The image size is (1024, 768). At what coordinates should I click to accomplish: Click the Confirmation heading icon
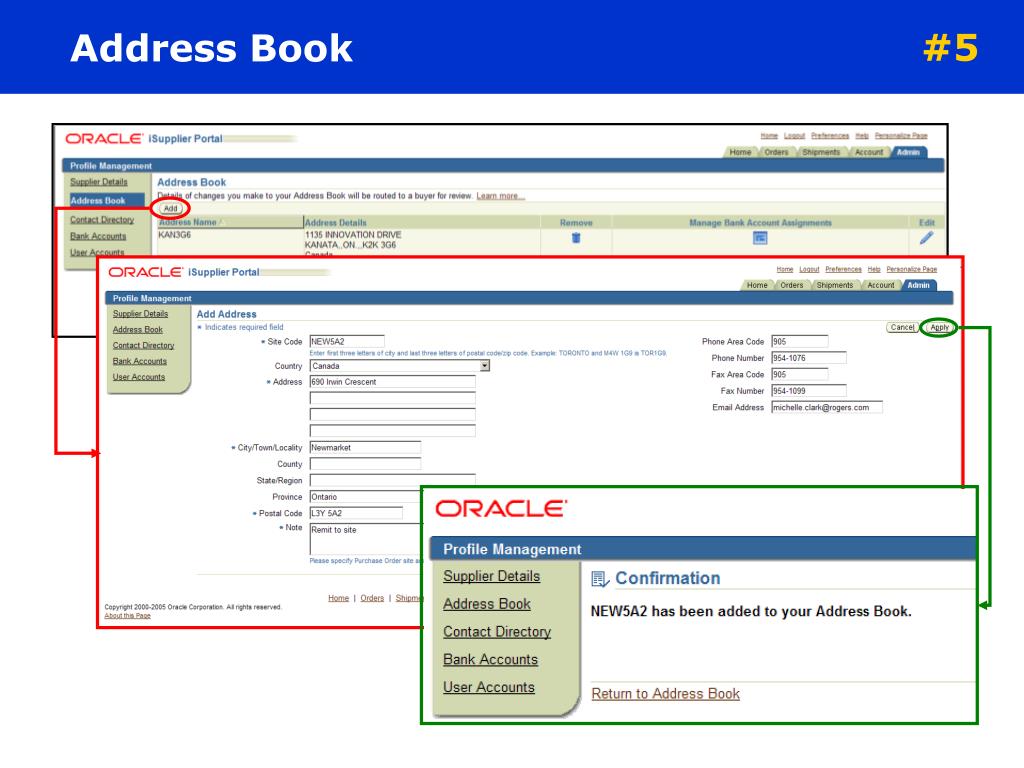point(599,578)
